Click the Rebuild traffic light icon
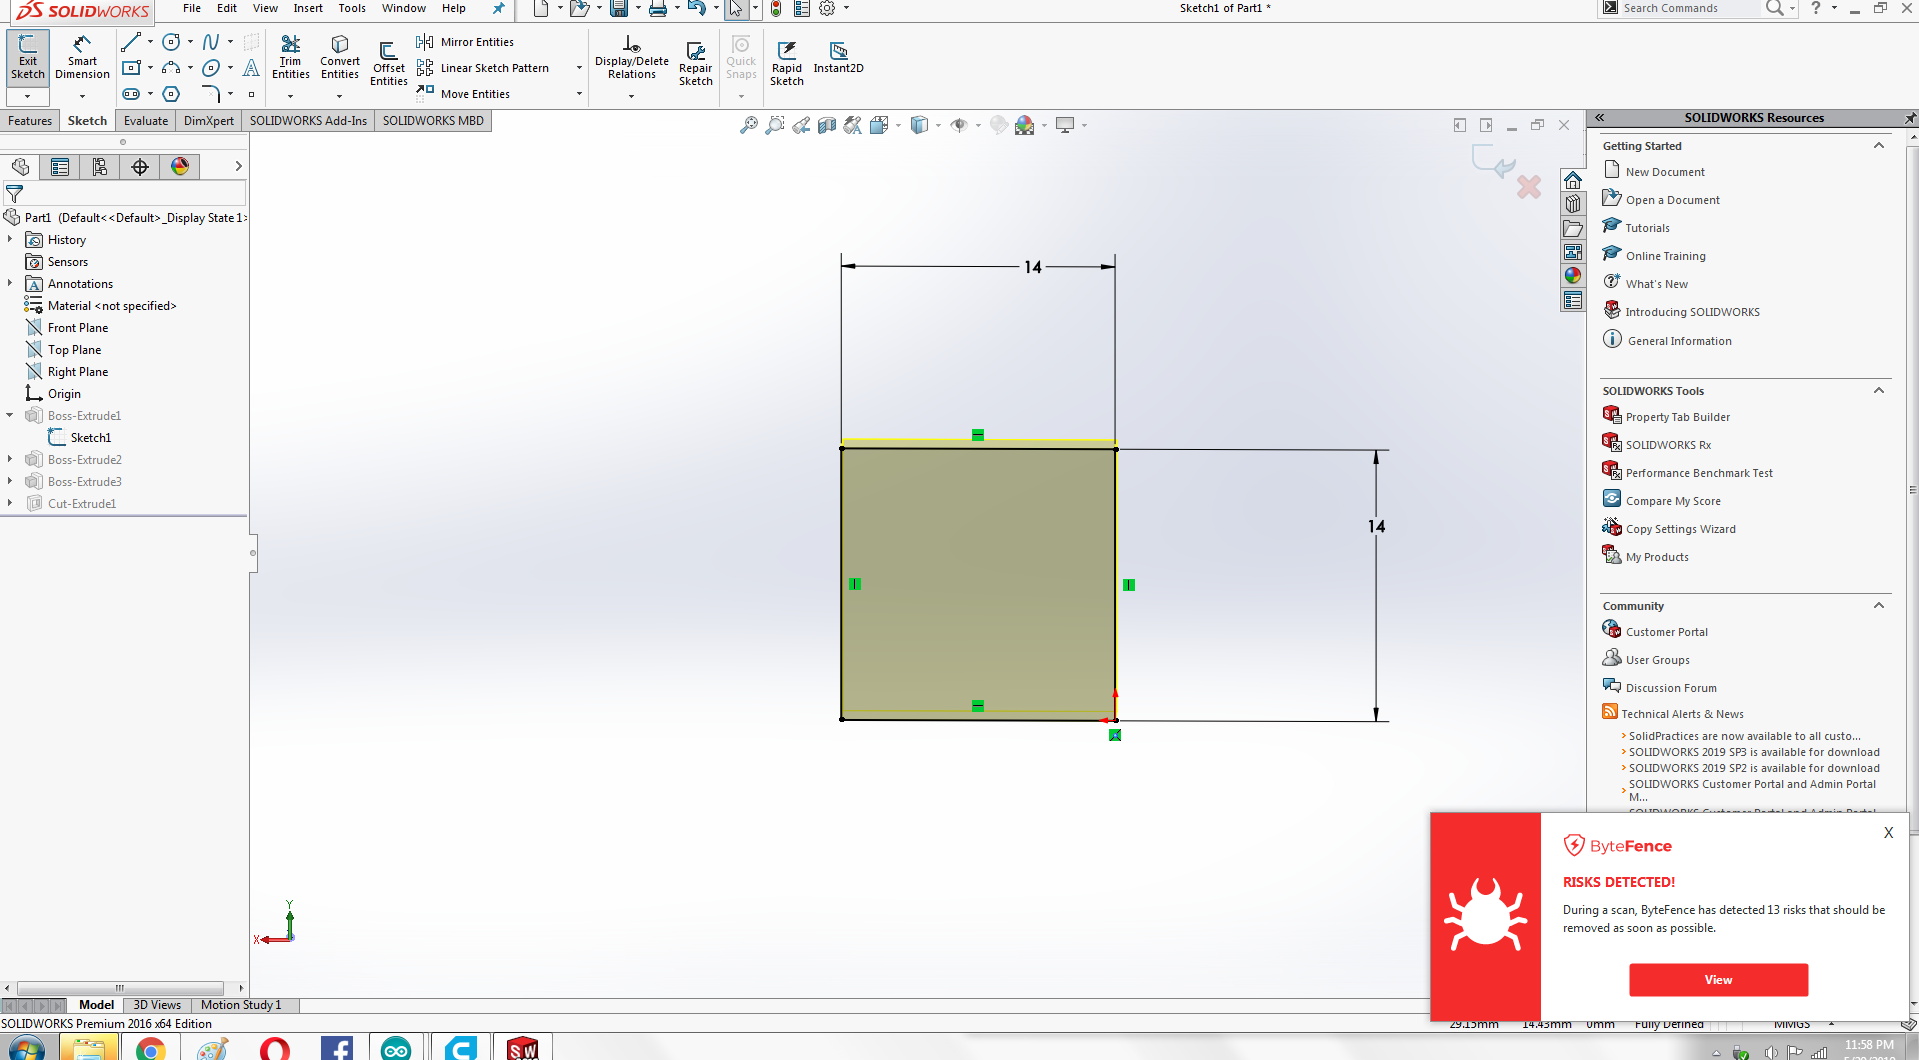Screen dimensions: 1919x1060 [776, 9]
